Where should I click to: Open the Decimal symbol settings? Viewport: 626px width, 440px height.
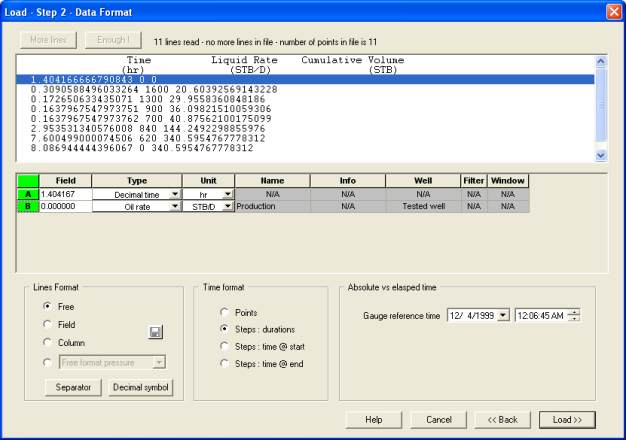(141, 387)
